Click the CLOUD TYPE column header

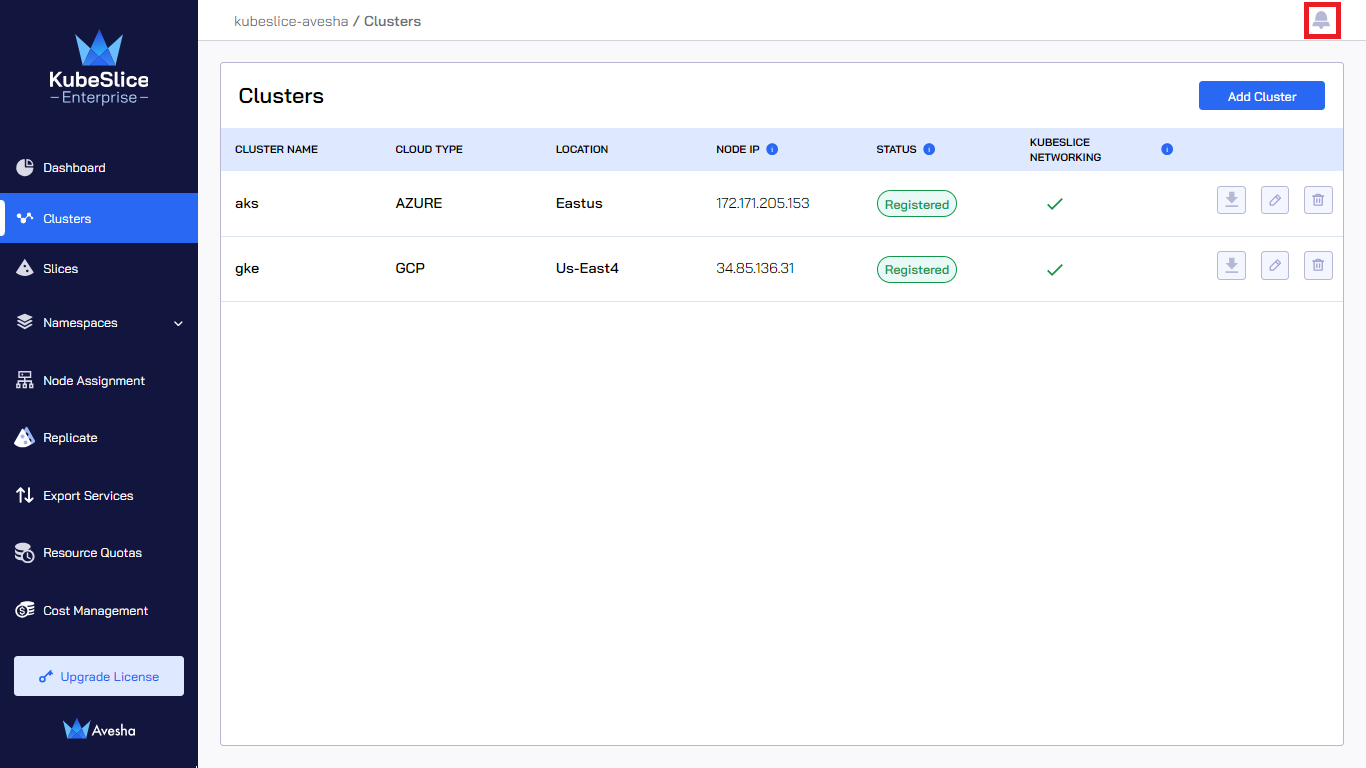click(429, 149)
